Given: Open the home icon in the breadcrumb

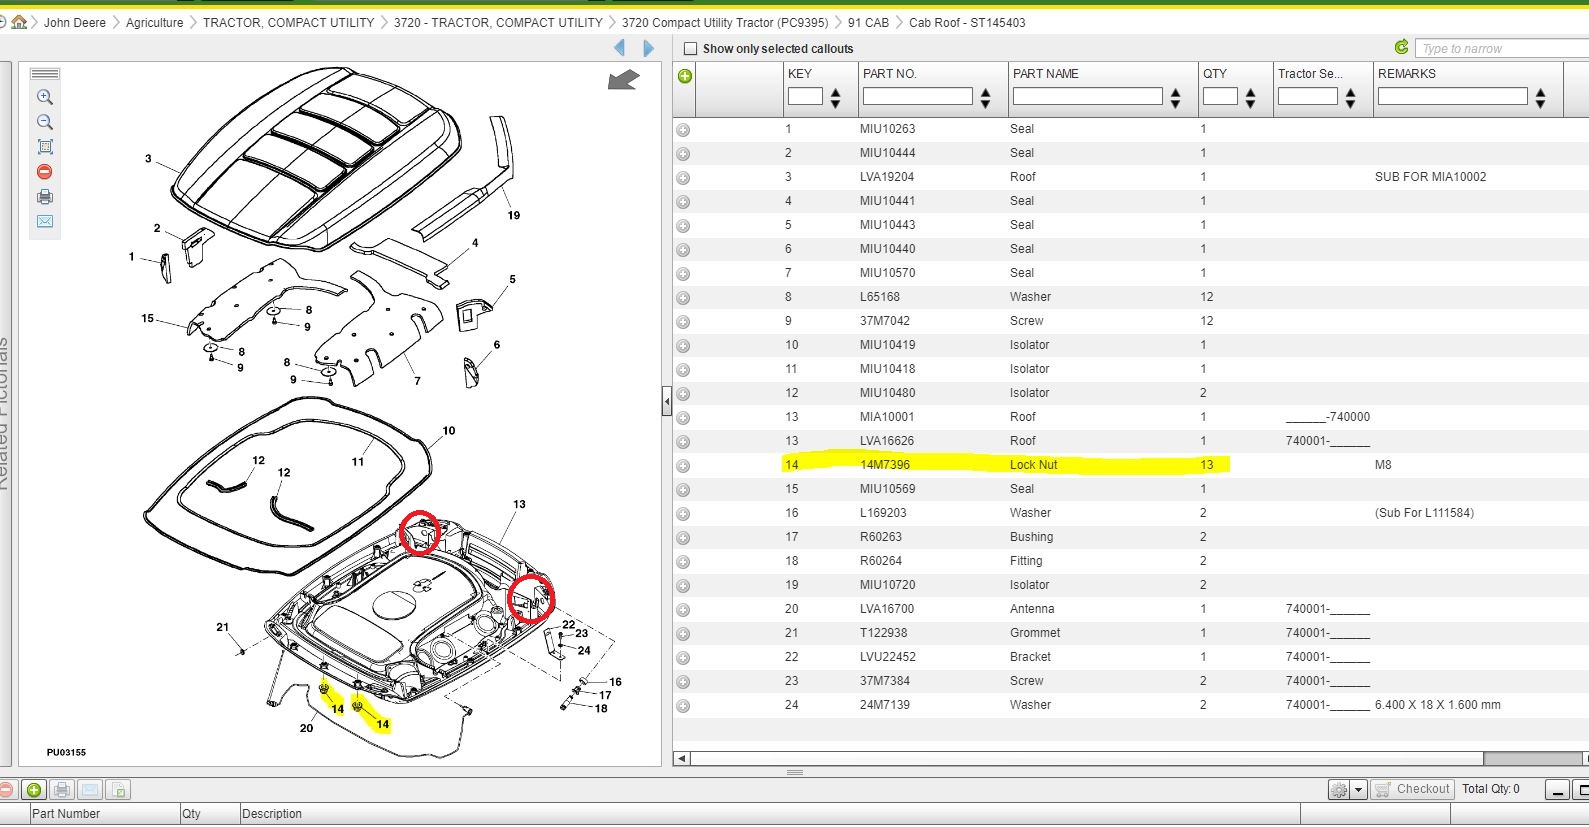Looking at the screenshot, I should [x=19, y=22].
